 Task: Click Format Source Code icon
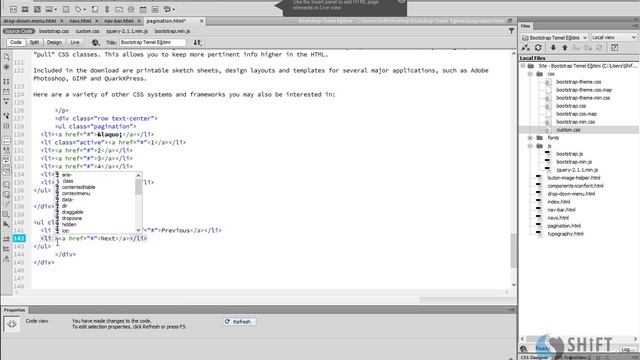coord(6,259)
